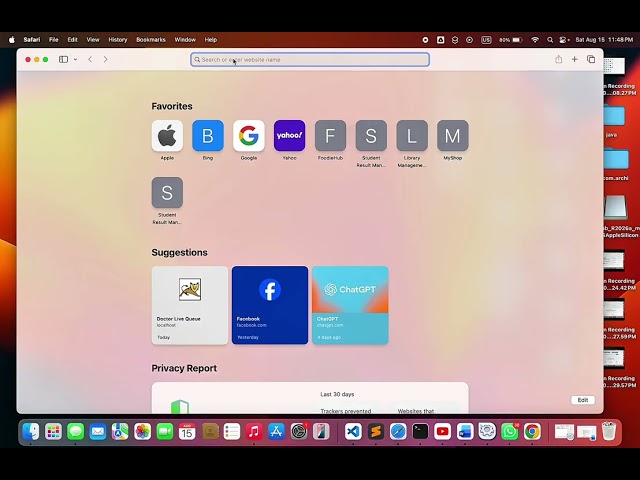The width and height of the screenshot is (640, 480).
Task: Open Calendar from the Dock
Action: (187, 431)
